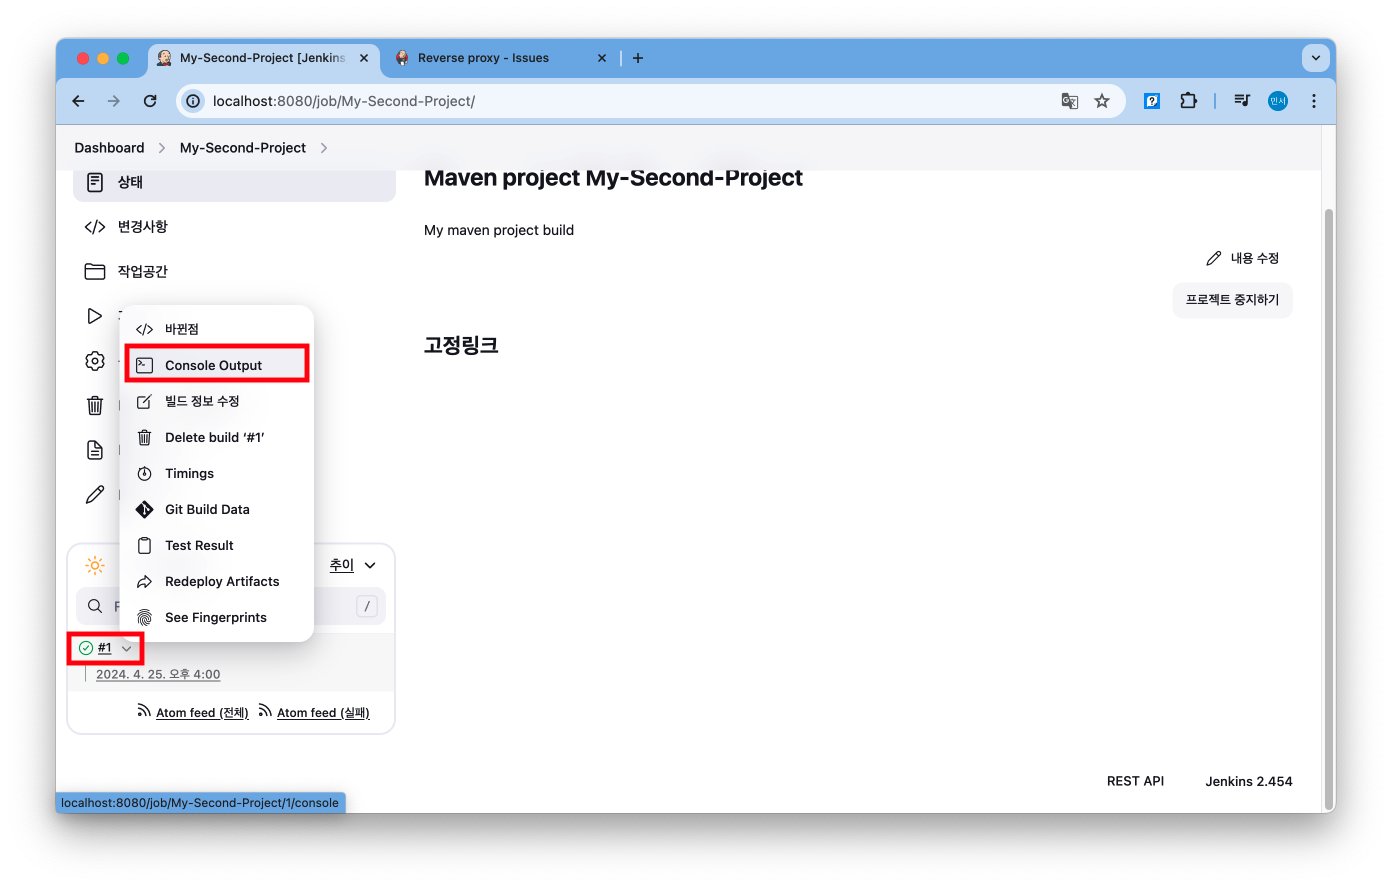Open the 상태 sidebar item
Image resolution: width=1392 pixels, height=887 pixels.
click(234, 183)
